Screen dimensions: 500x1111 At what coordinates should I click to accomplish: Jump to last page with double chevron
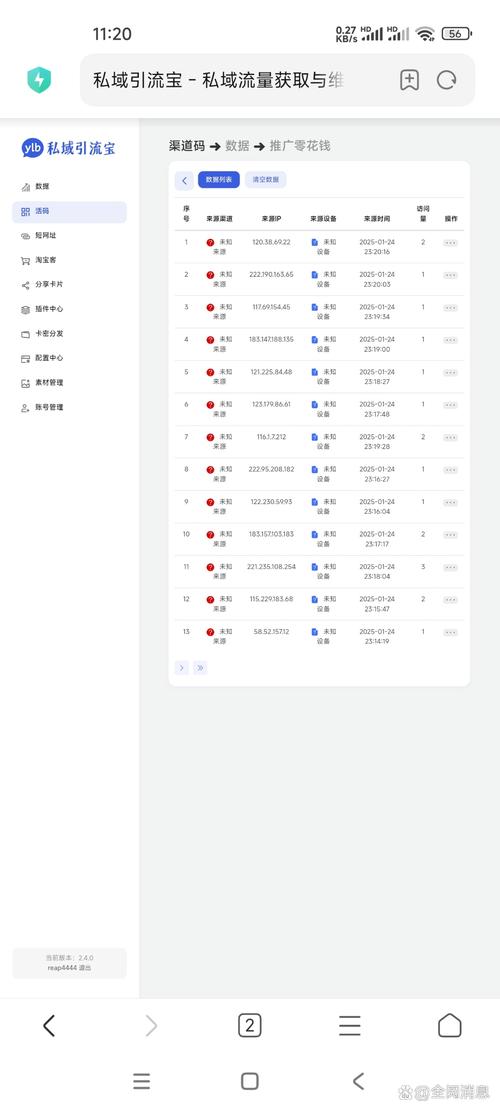(x=200, y=667)
